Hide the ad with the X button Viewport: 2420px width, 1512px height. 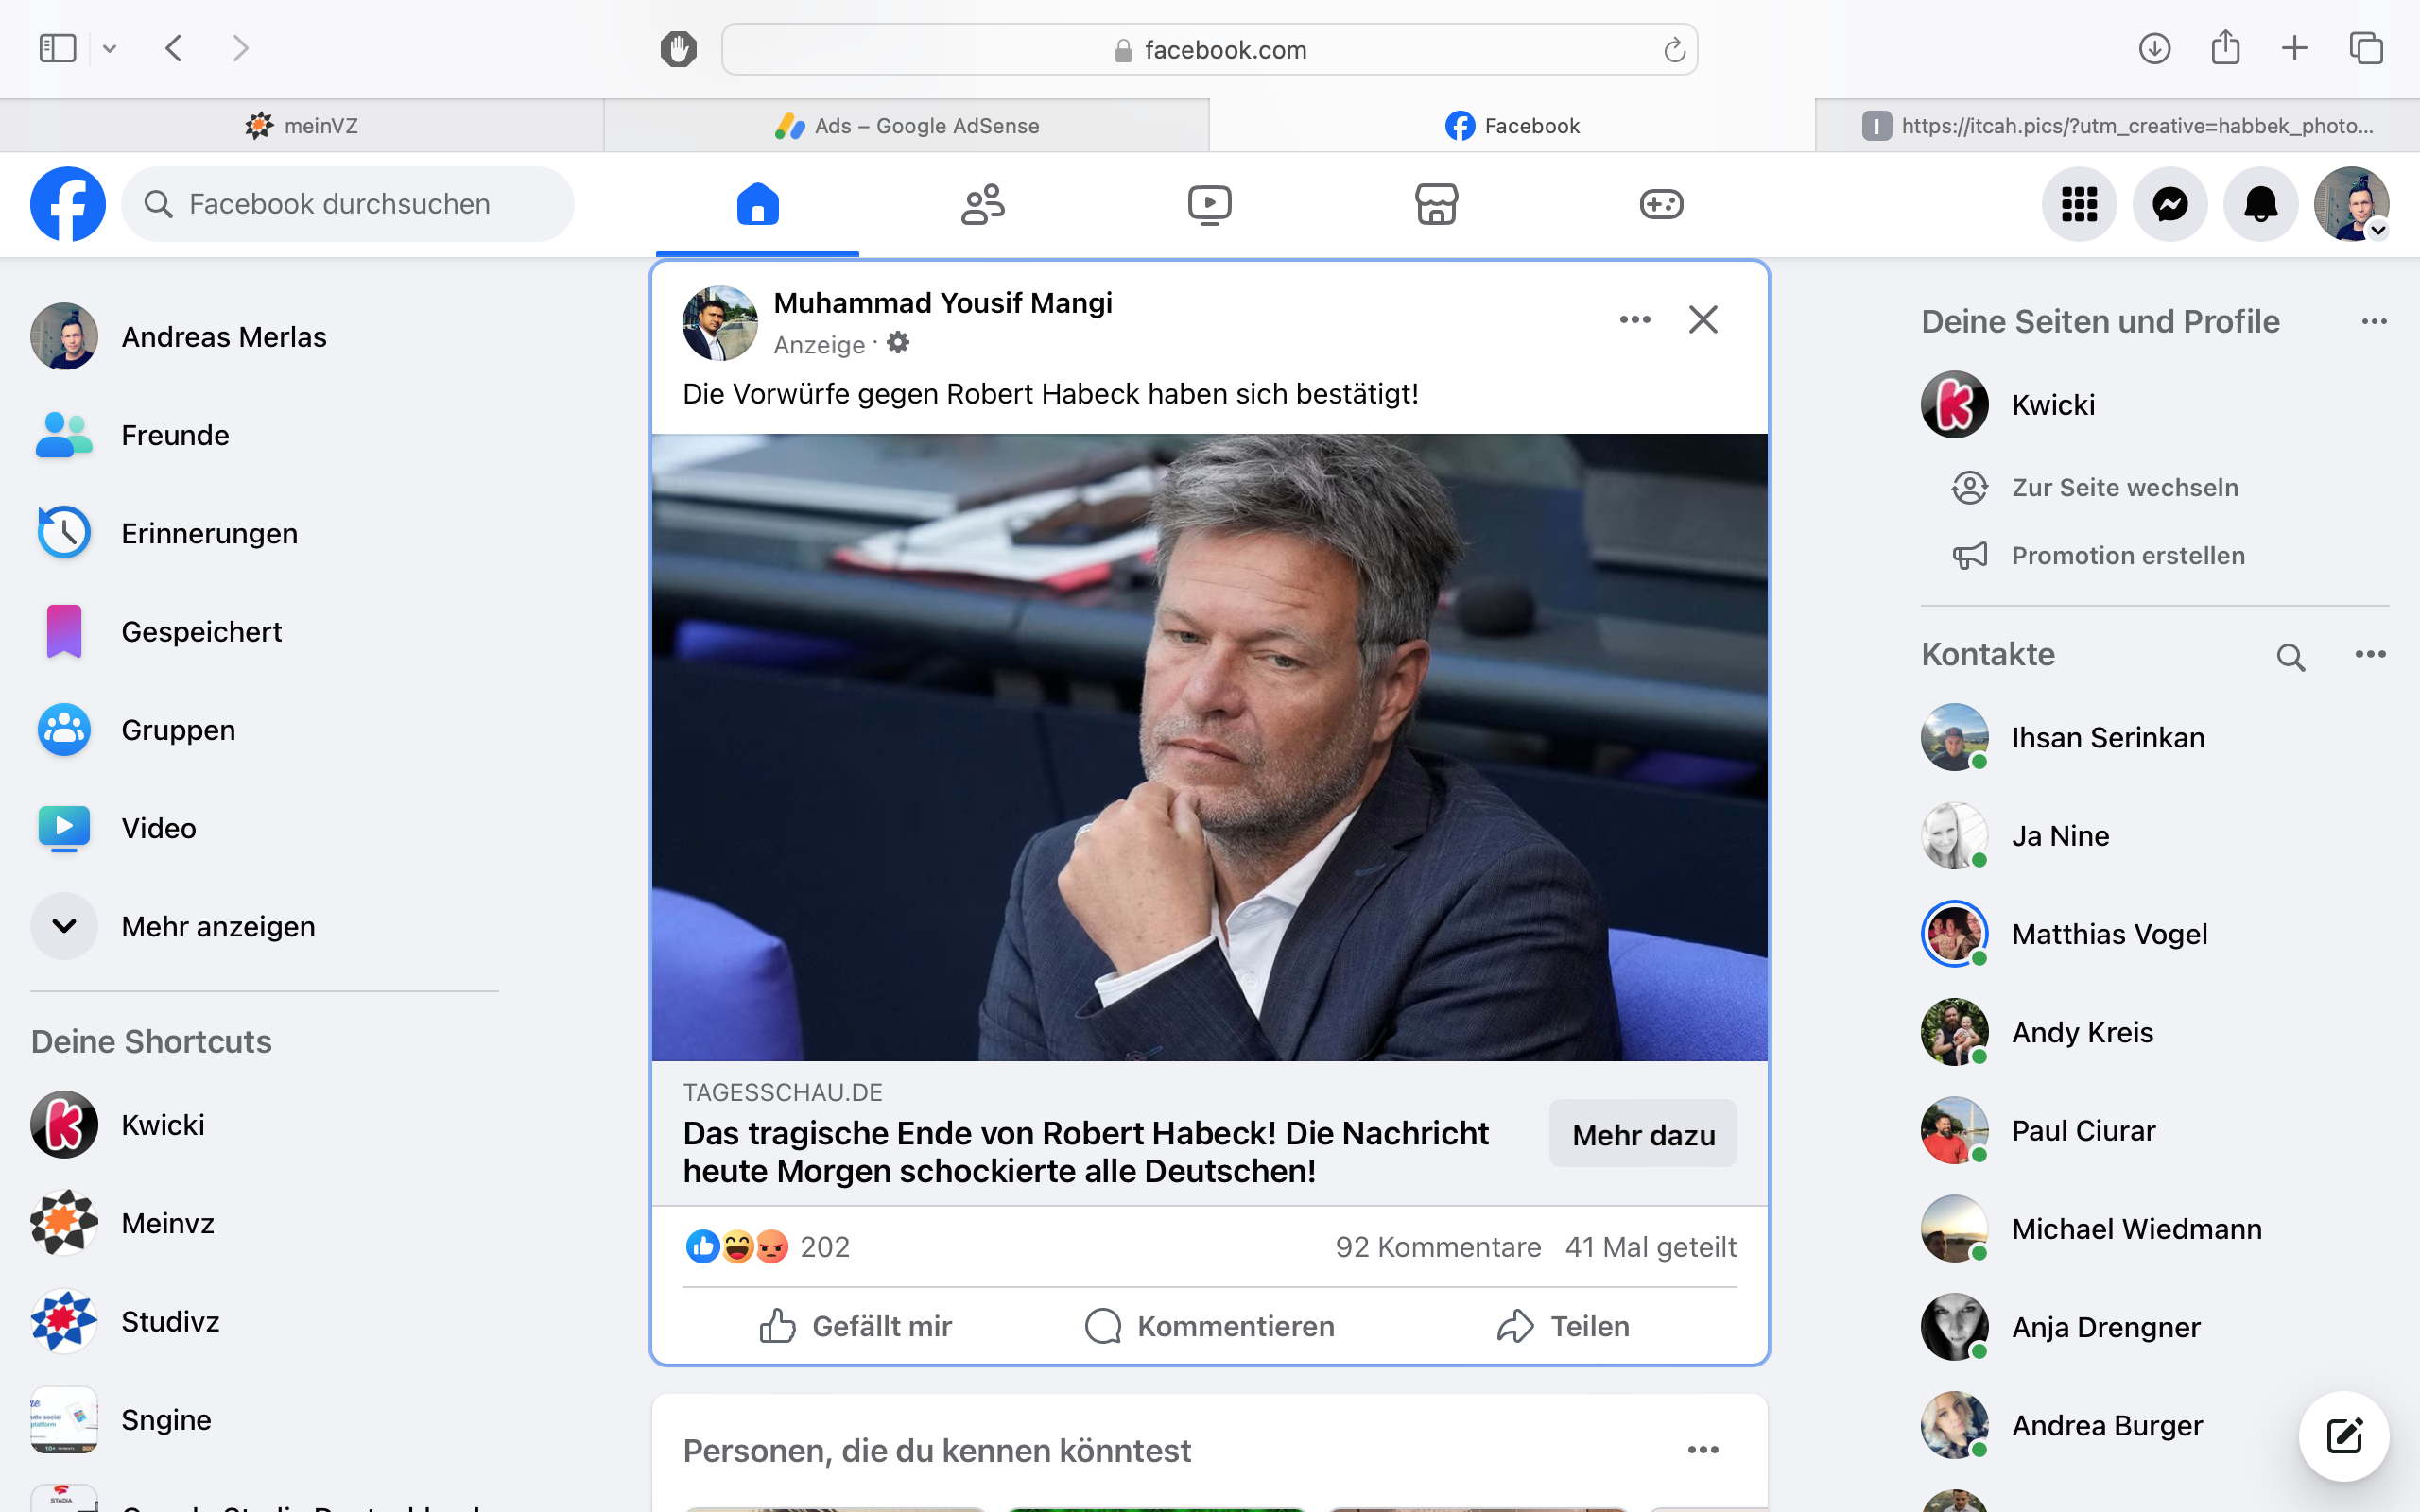(1703, 320)
